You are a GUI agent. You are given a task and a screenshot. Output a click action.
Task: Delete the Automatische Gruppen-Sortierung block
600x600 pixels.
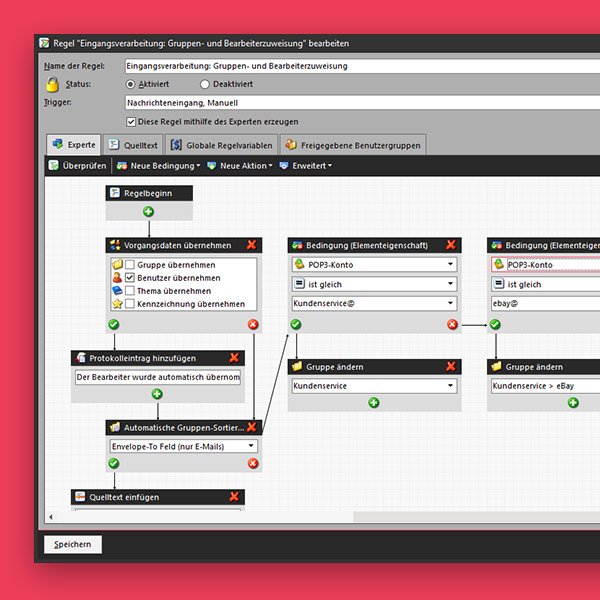coord(251,427)
